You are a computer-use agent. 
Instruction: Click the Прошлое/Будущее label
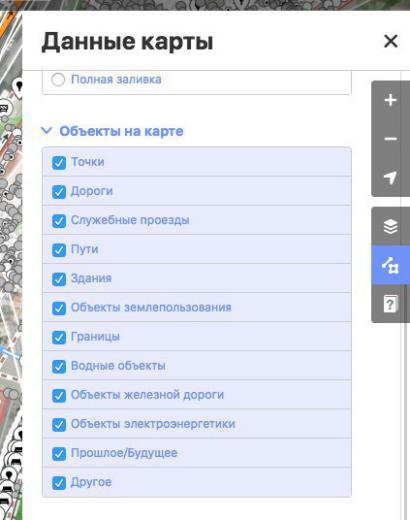(x=124, y=453)
